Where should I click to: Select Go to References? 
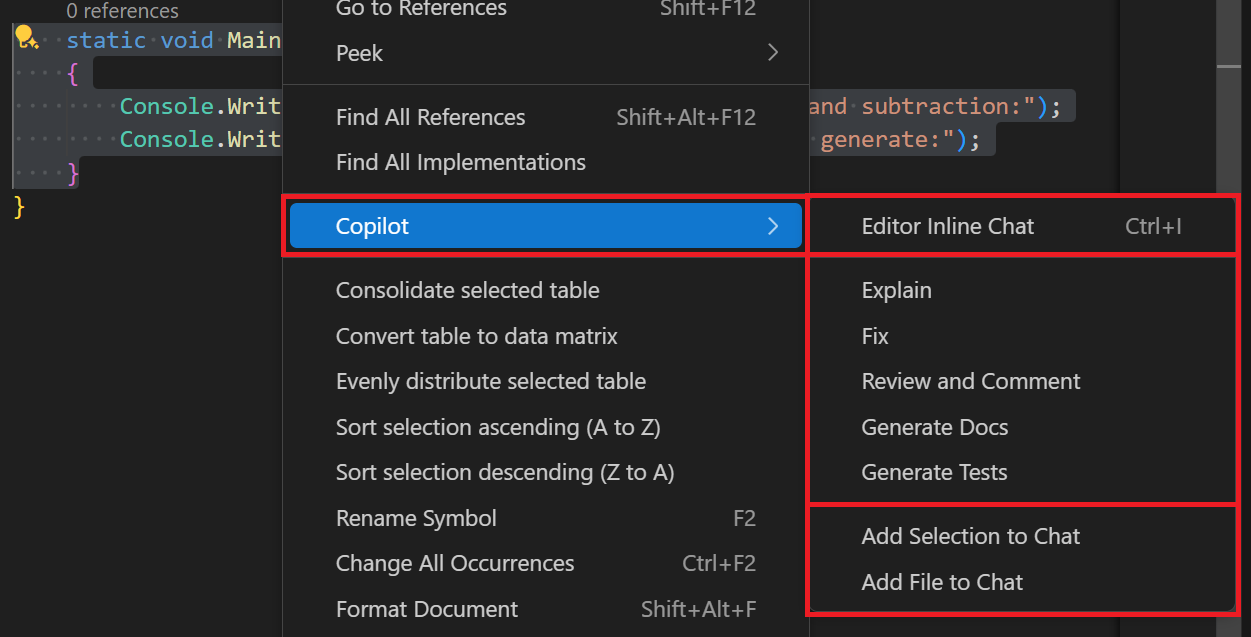click(x=545, y=9)
